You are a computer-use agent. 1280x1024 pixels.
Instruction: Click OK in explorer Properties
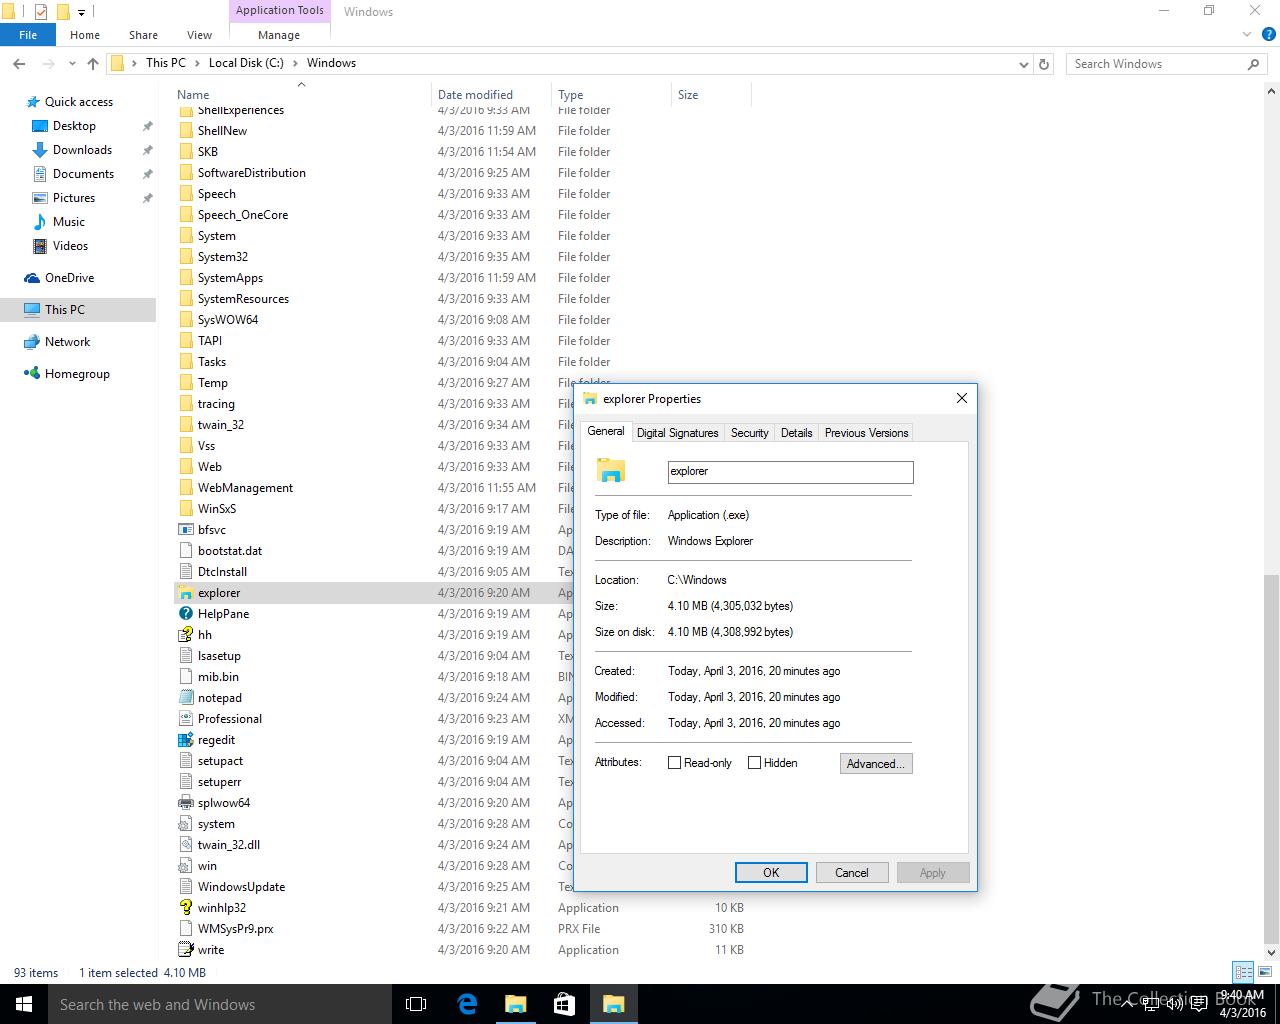point(771,873)
